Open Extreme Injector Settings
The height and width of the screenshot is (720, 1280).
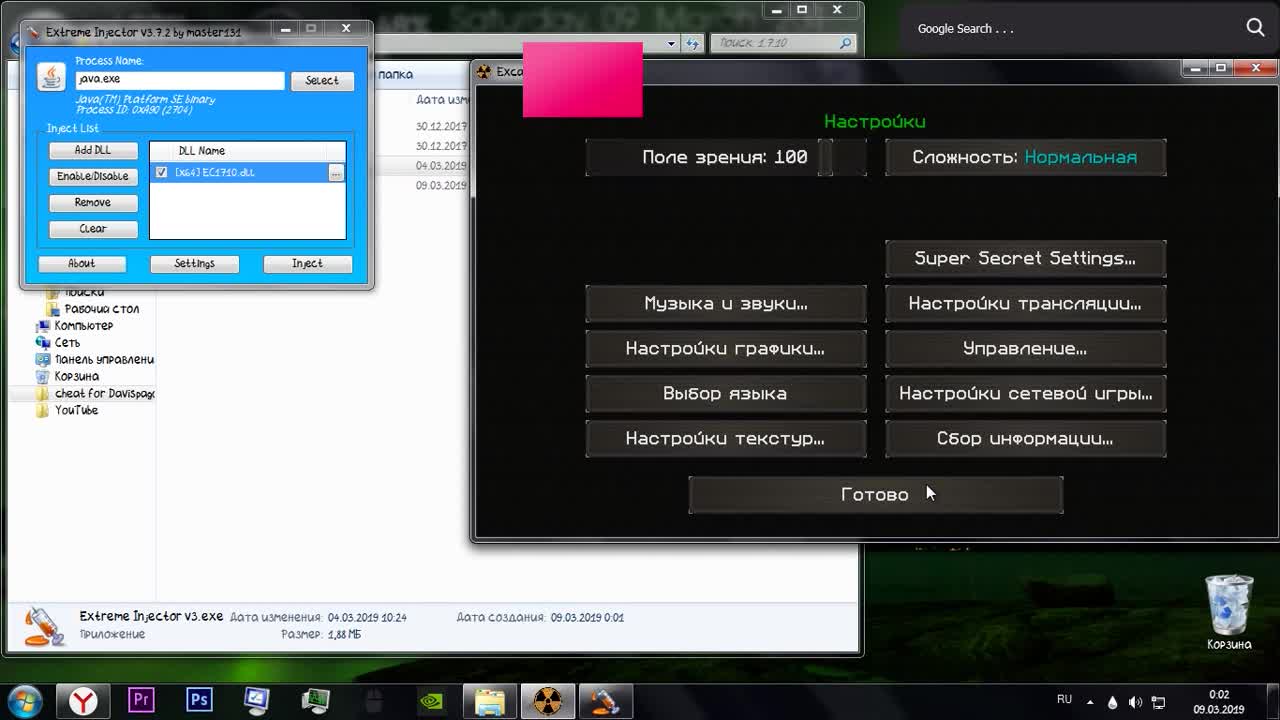pyautogui.click(x=194, y=263)
